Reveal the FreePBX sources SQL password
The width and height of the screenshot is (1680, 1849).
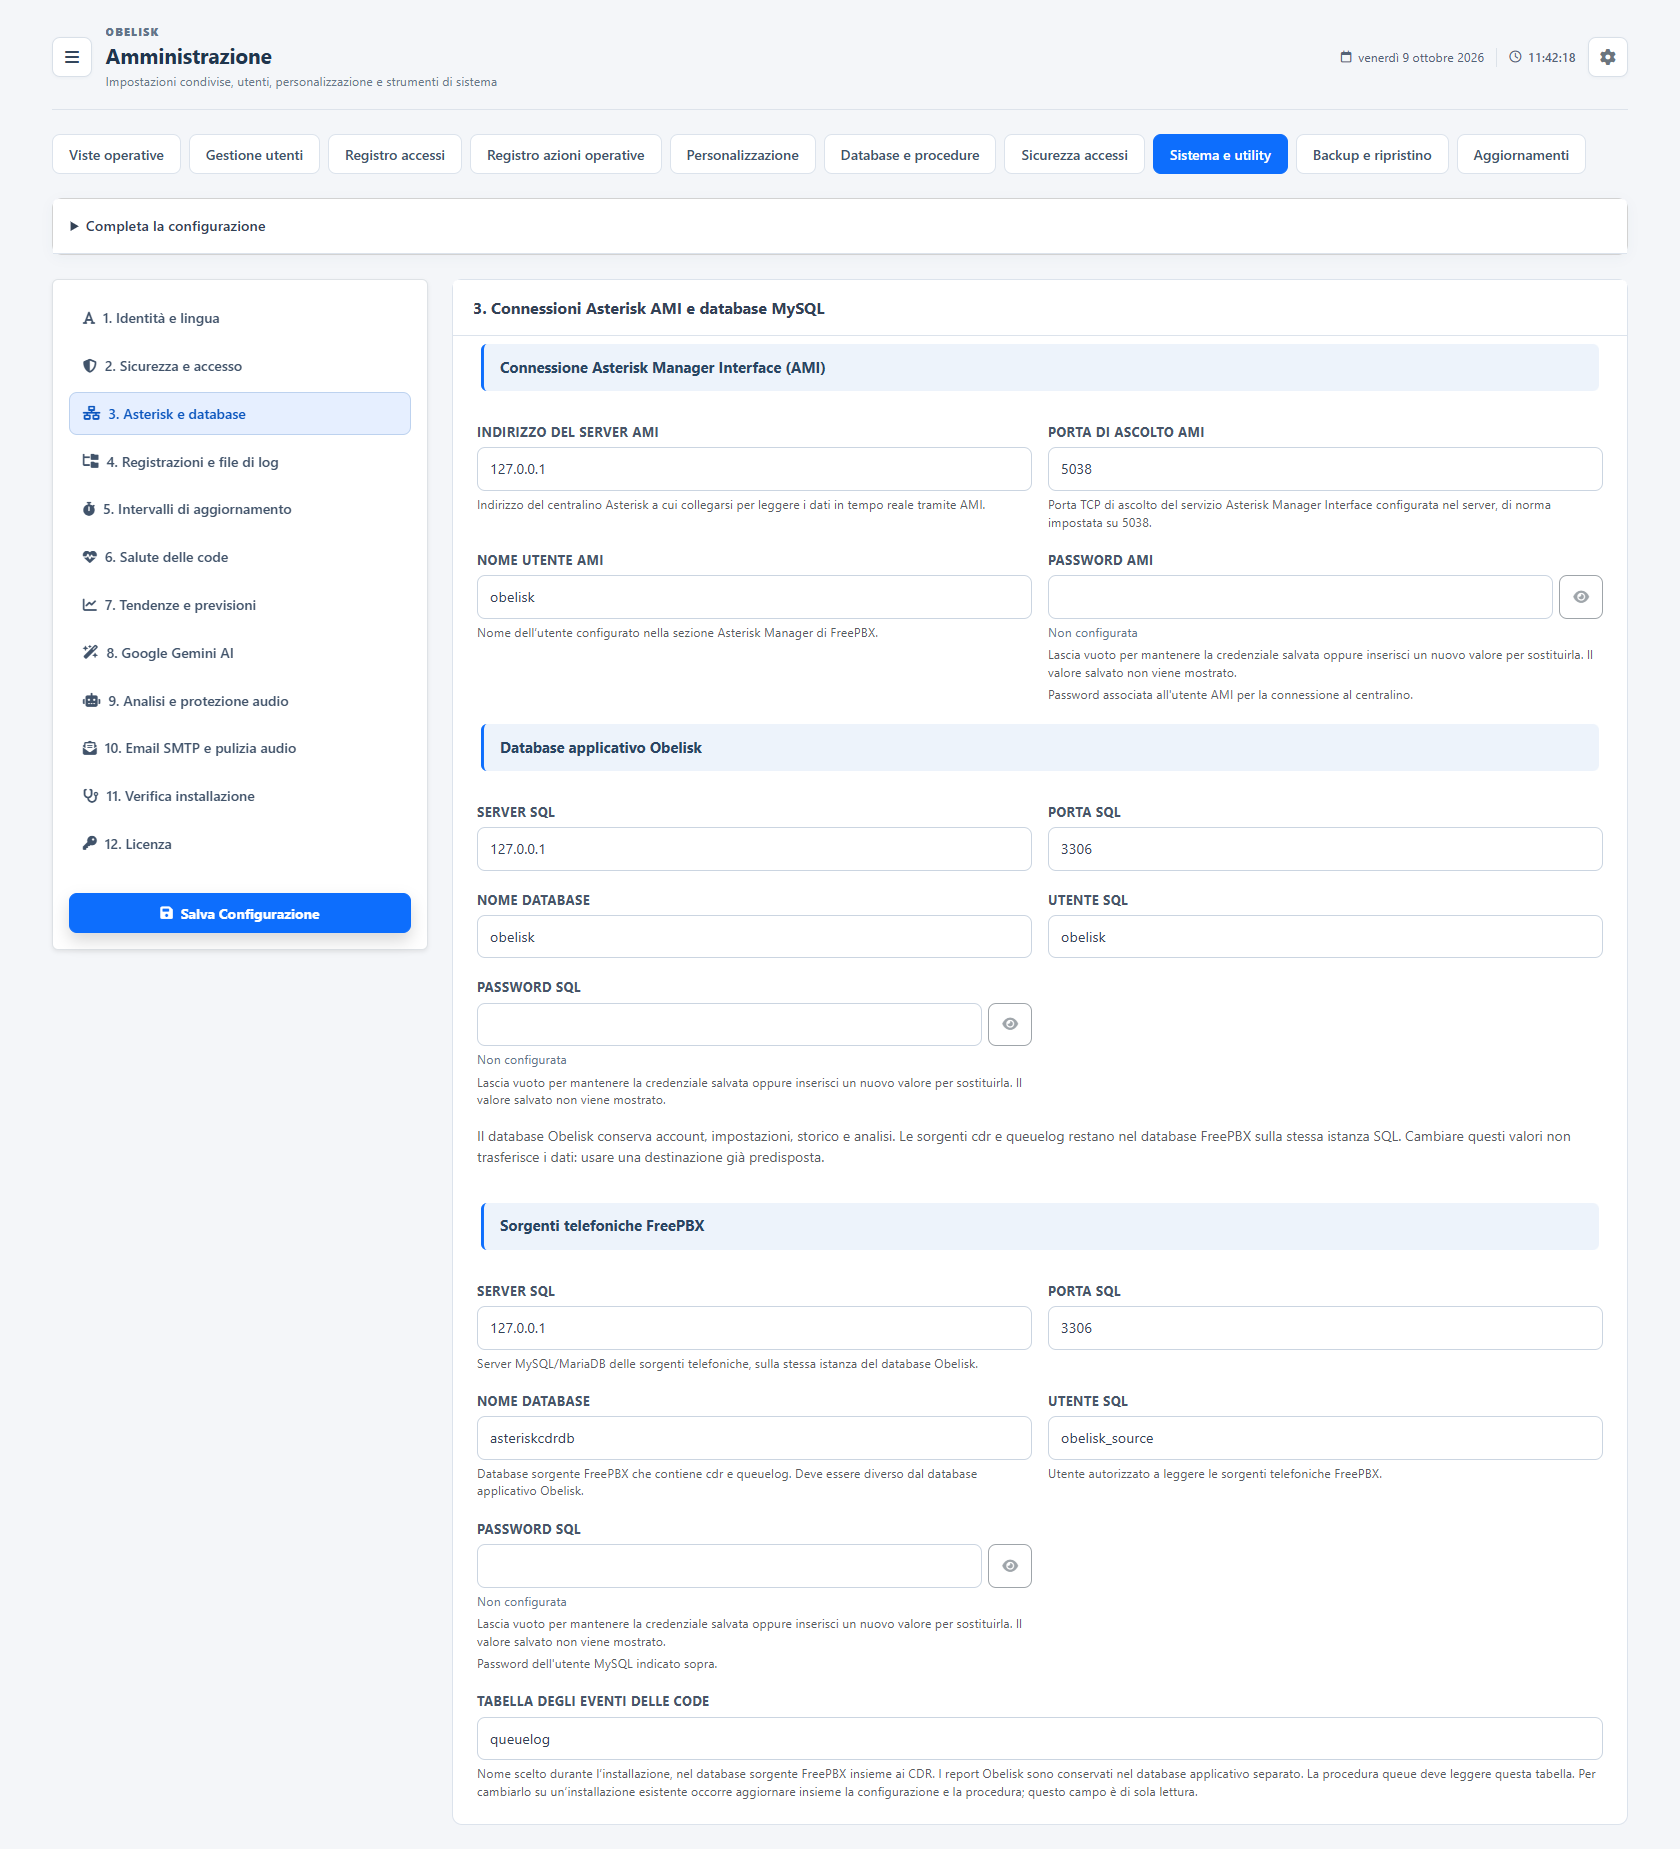(1010, 1566)
